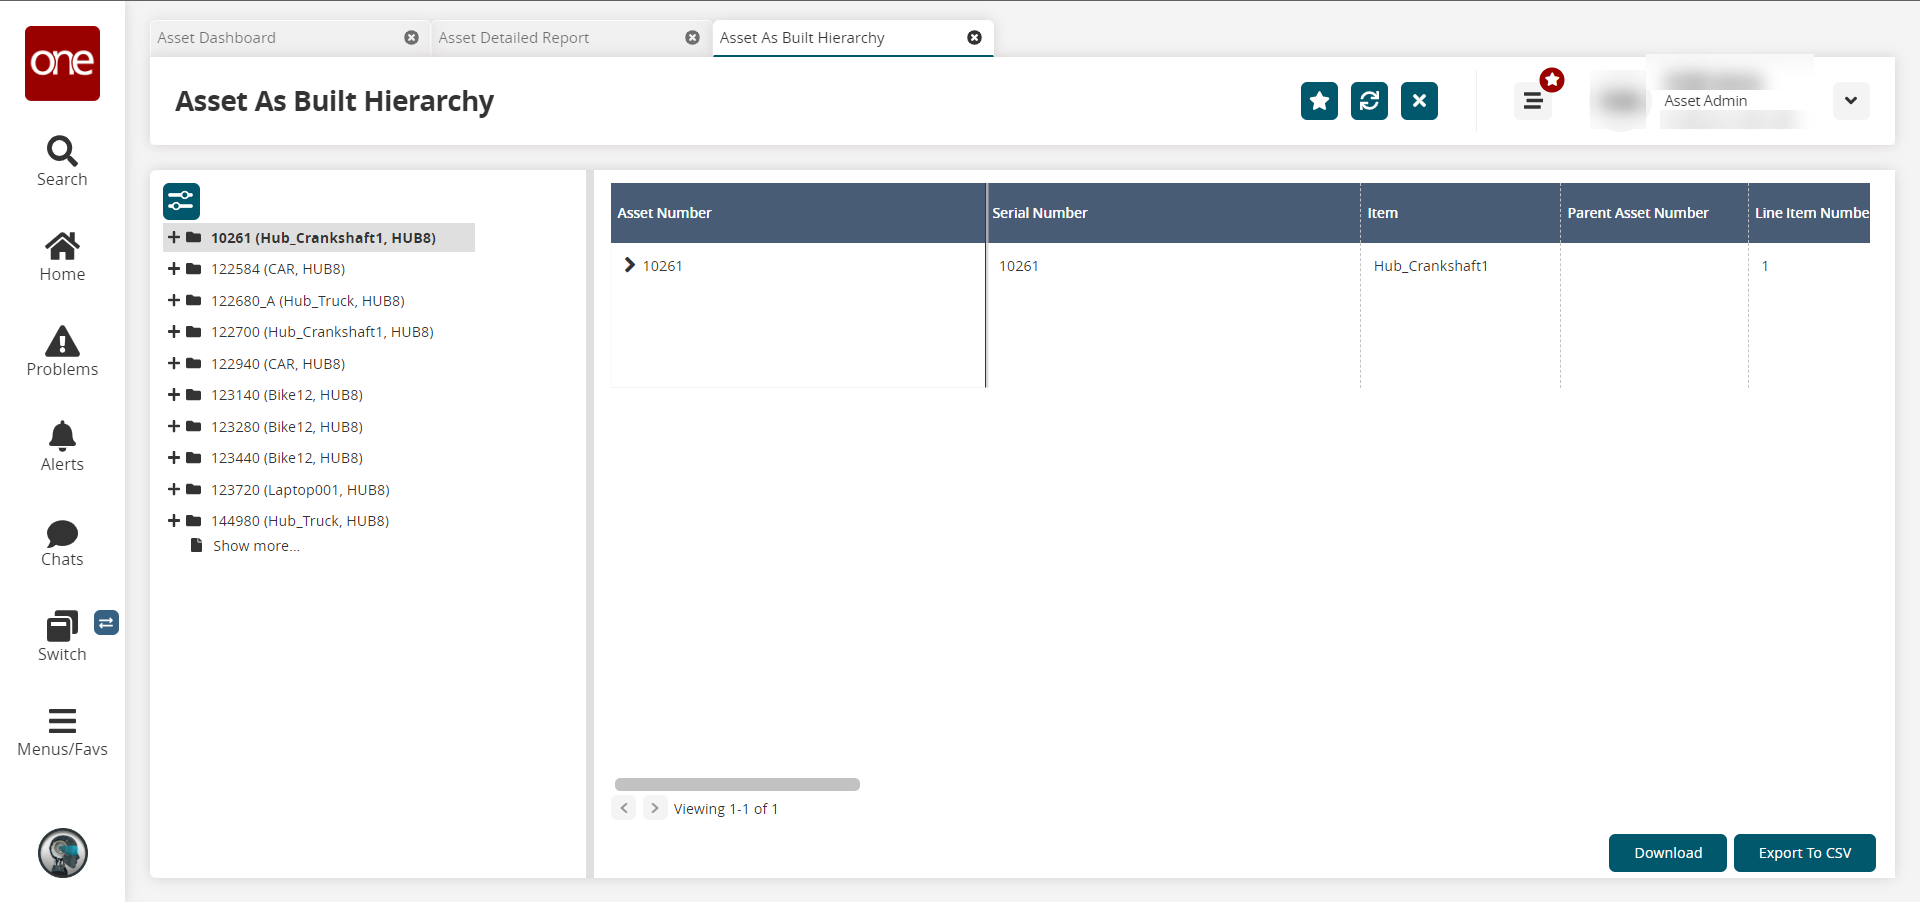Expand tree node 122680_A (Hub_Truck, HUB8)
The image size is (1920, 902).
click(x=174, y=301)
